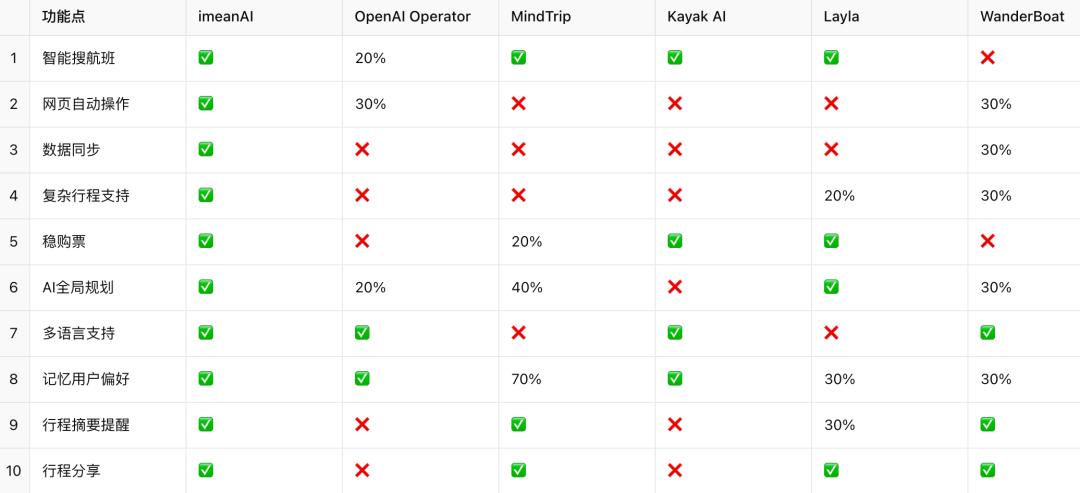Click the red cross for Kayak AI 行程分享
The width and height of the screenshot is (1080, 493).
(675, 471)
